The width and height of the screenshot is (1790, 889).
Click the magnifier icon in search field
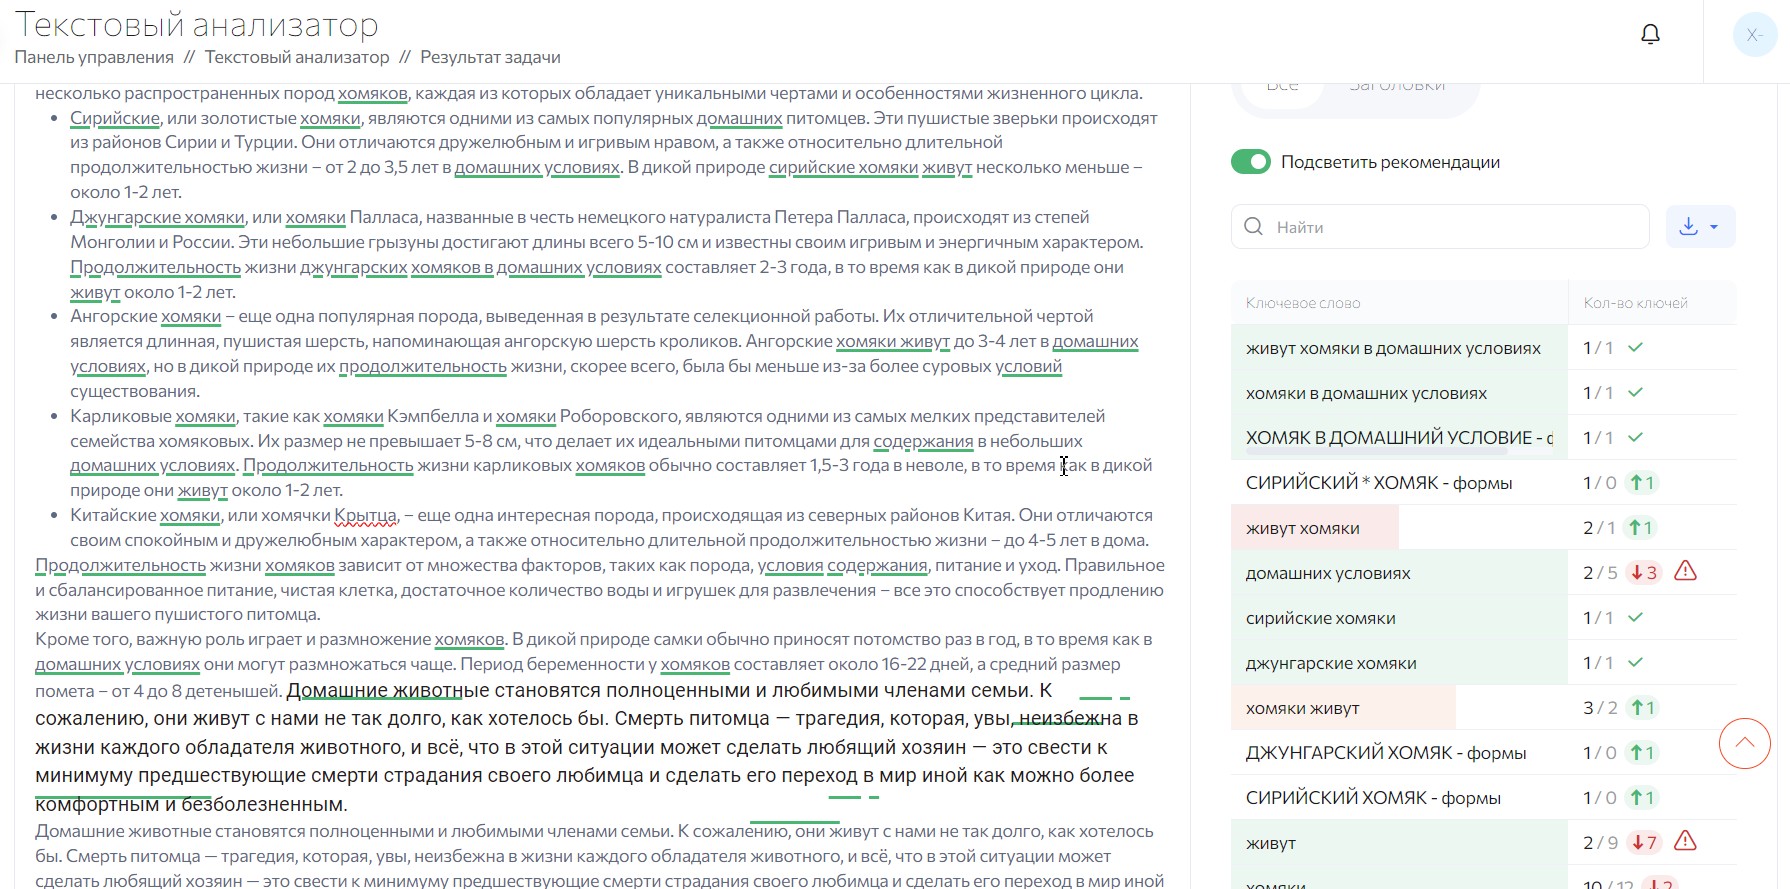pyautogui.click(x=1253, y=227)
